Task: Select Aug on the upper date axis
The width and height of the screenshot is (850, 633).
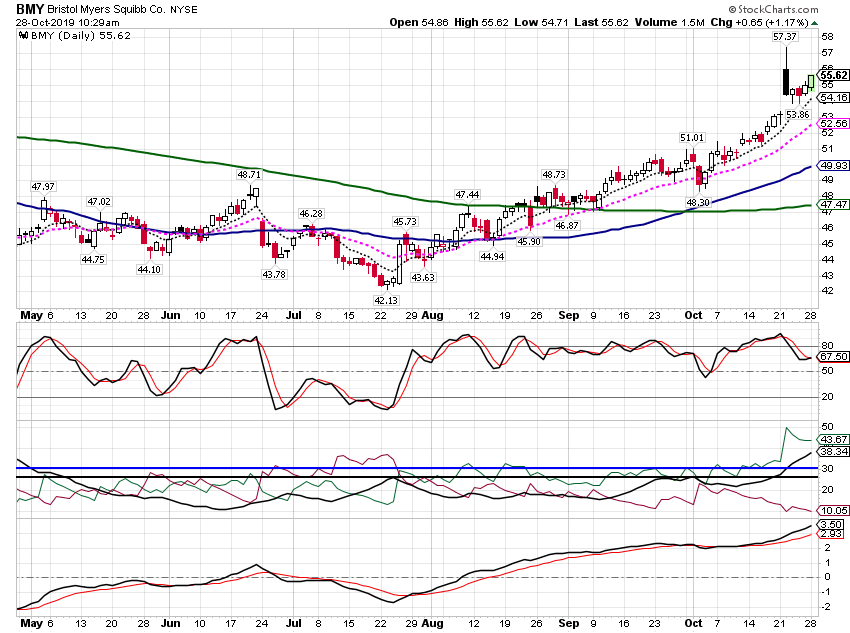Action: coord(432,315)
